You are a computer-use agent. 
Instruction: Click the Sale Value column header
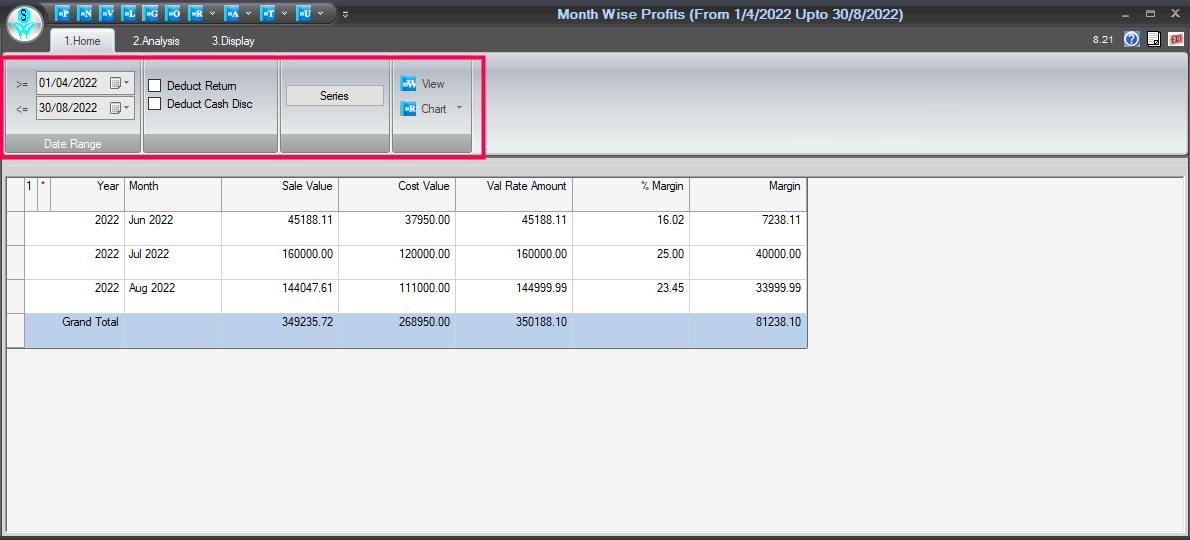tap(280, 194)
